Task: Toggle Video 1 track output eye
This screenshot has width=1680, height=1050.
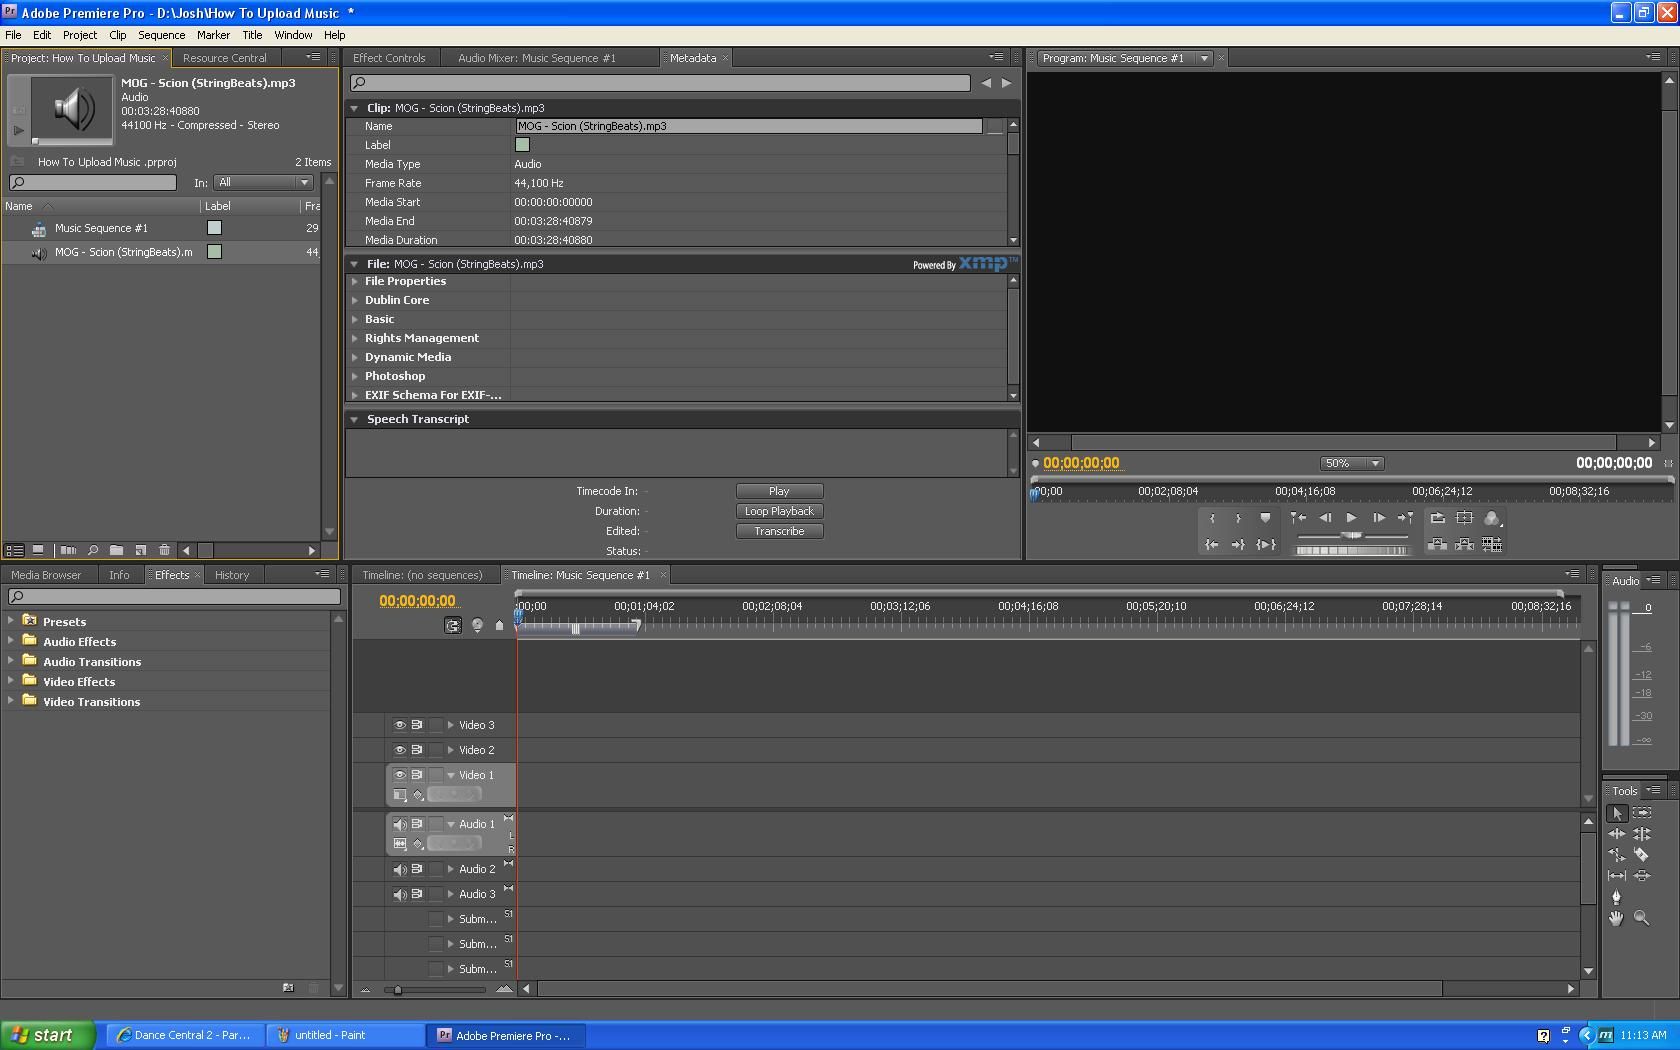Action: (399, 775)
